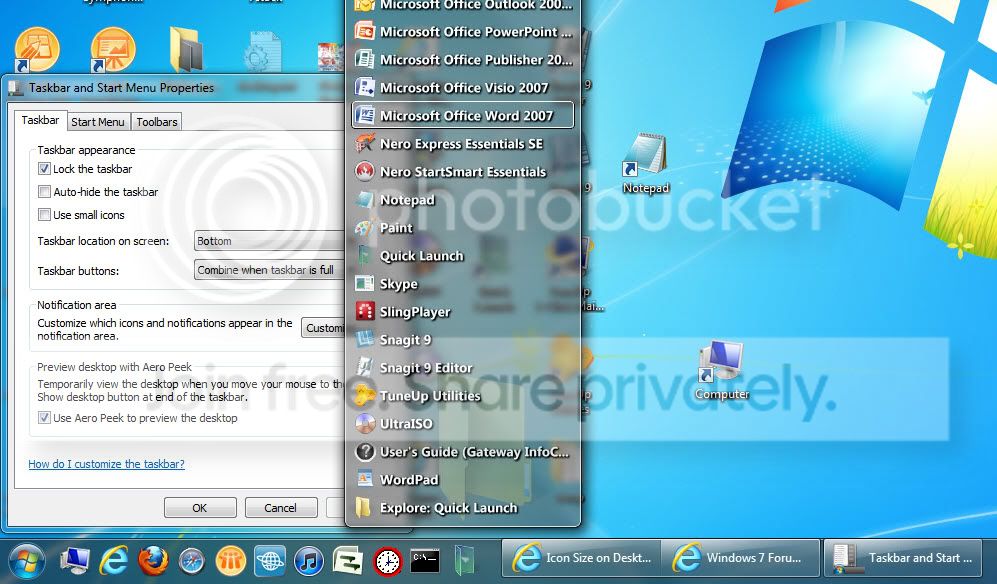
Task: Click the Nero StartSmart Essentials flame icon
Action: point(365,171)
